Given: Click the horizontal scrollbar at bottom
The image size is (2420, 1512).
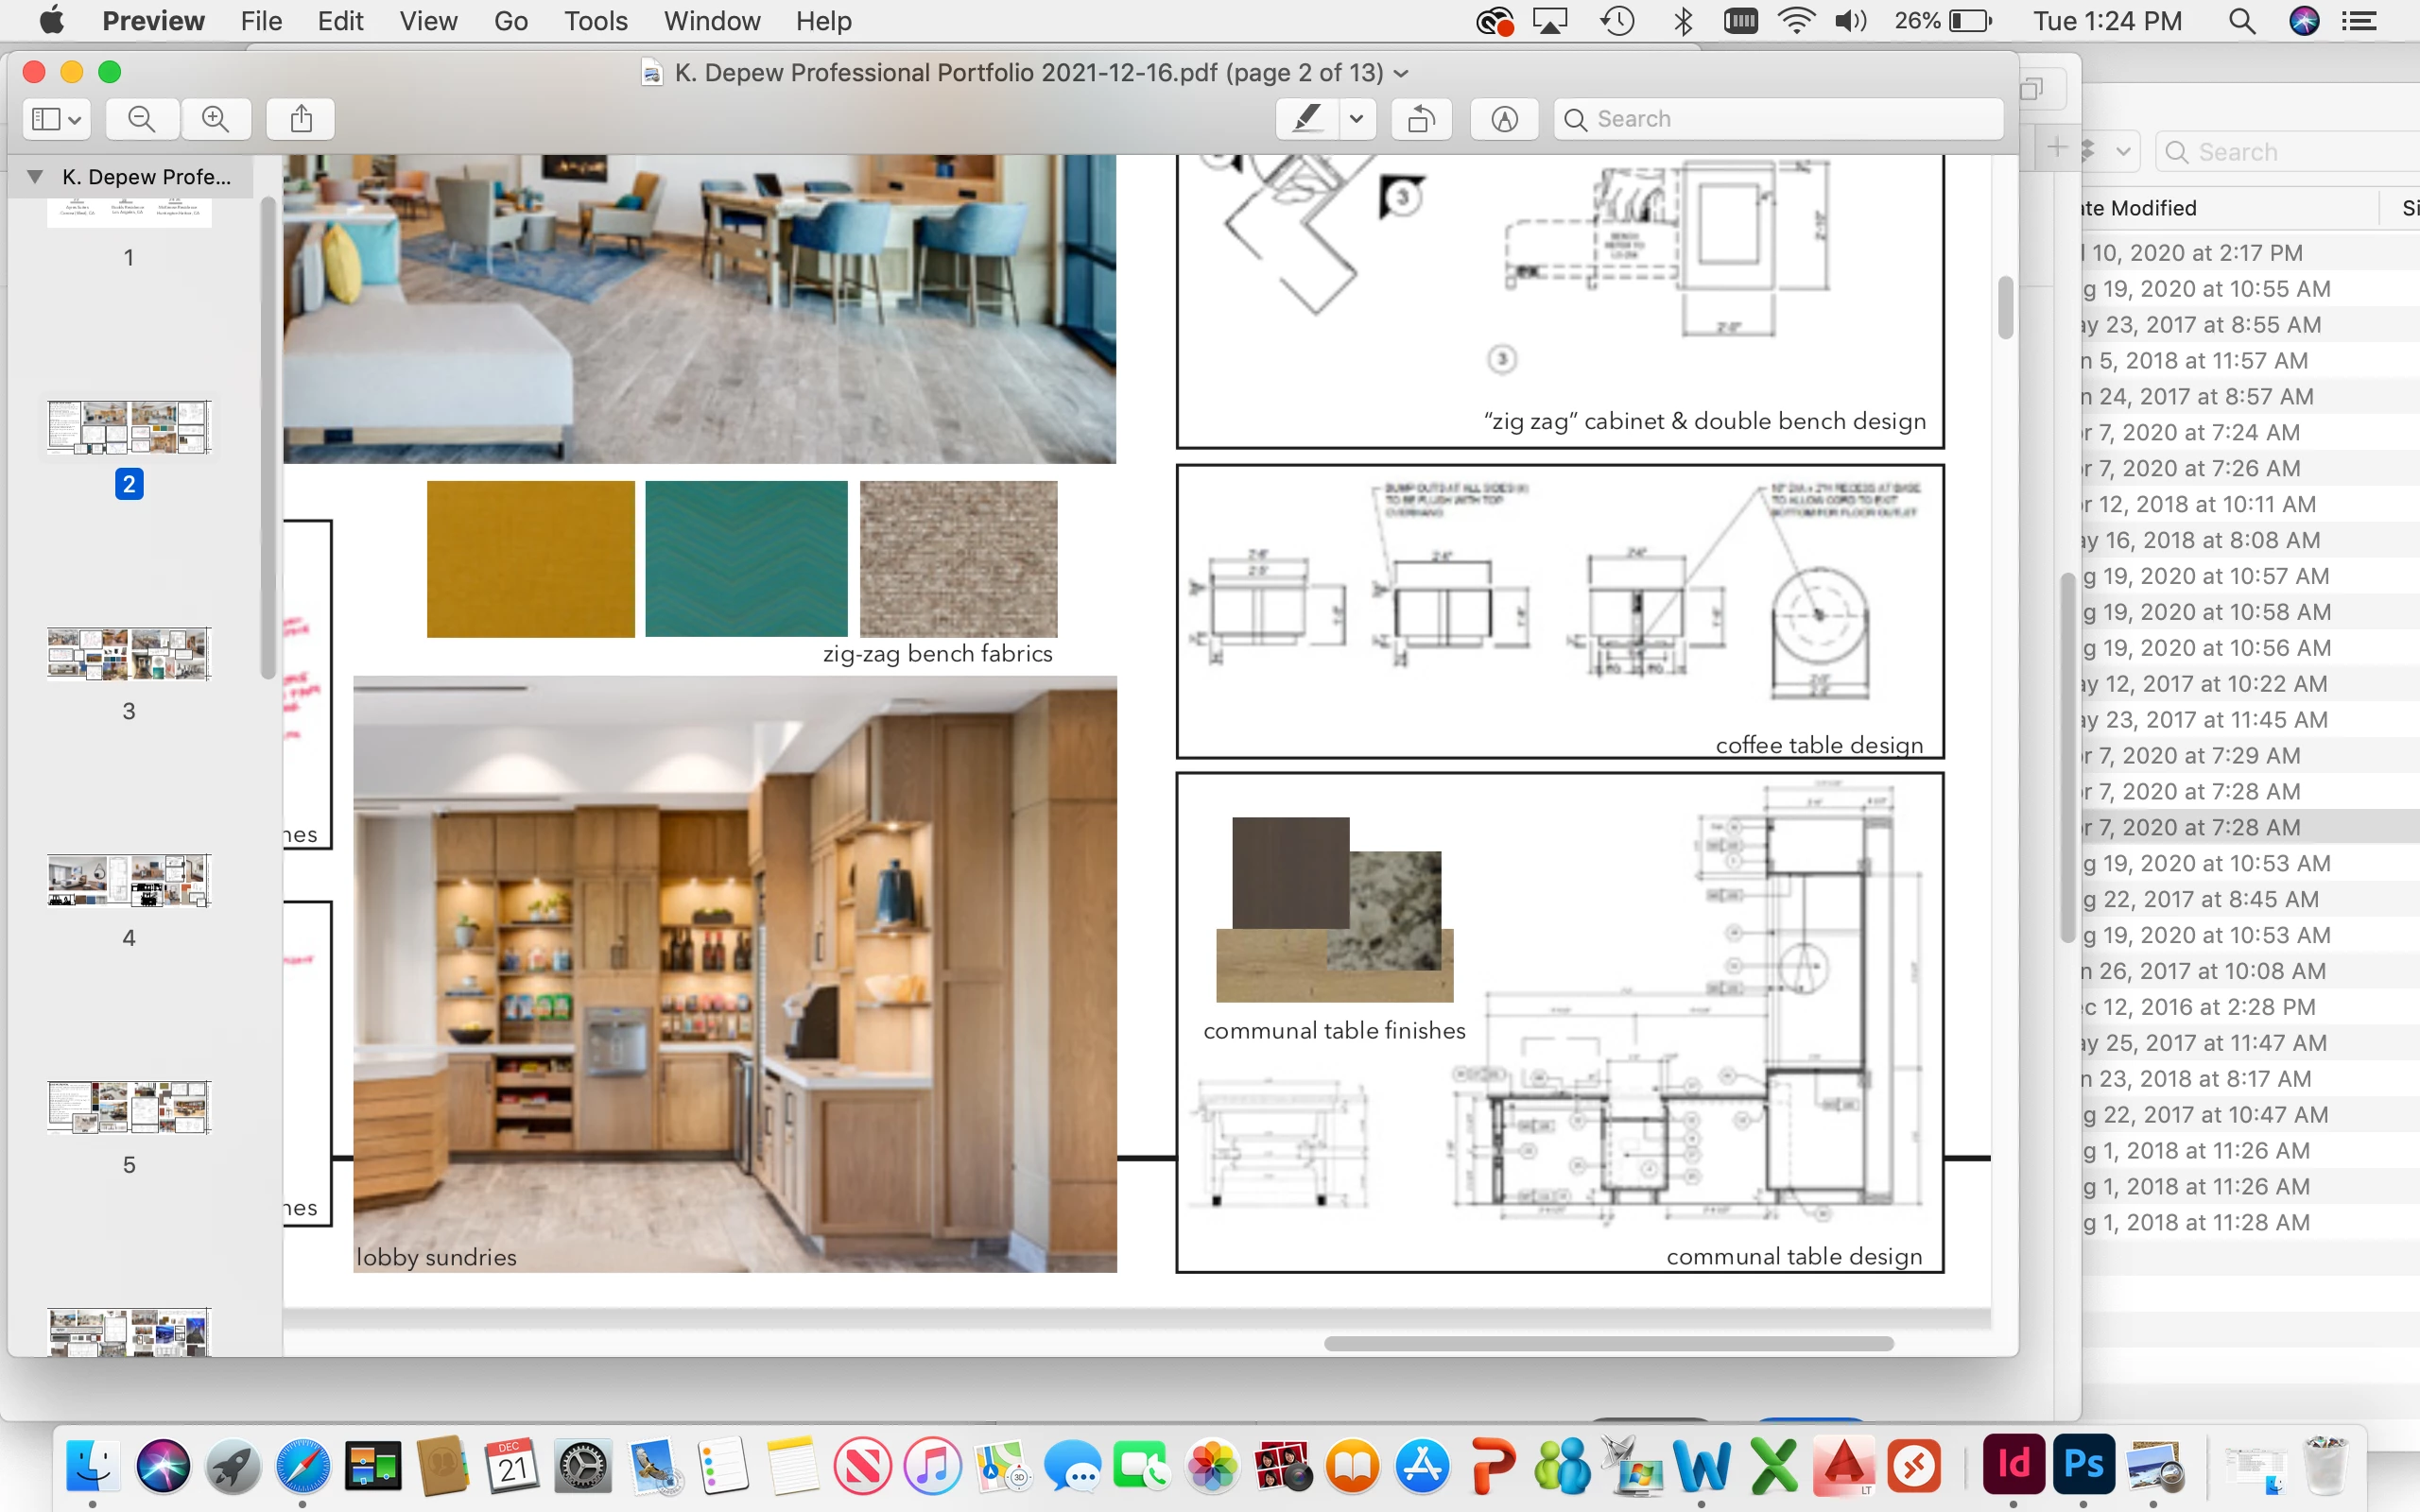Looking at the screenshot, I should coord(1608,1343).
